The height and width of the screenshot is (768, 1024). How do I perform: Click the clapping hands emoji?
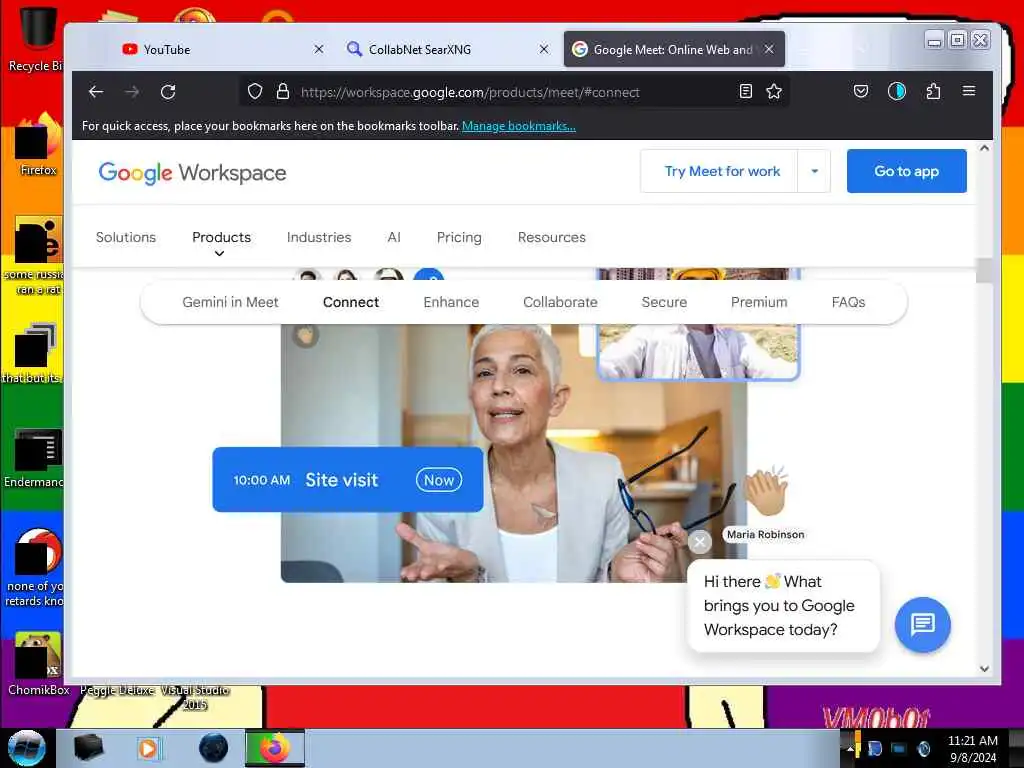coord(766,491)
